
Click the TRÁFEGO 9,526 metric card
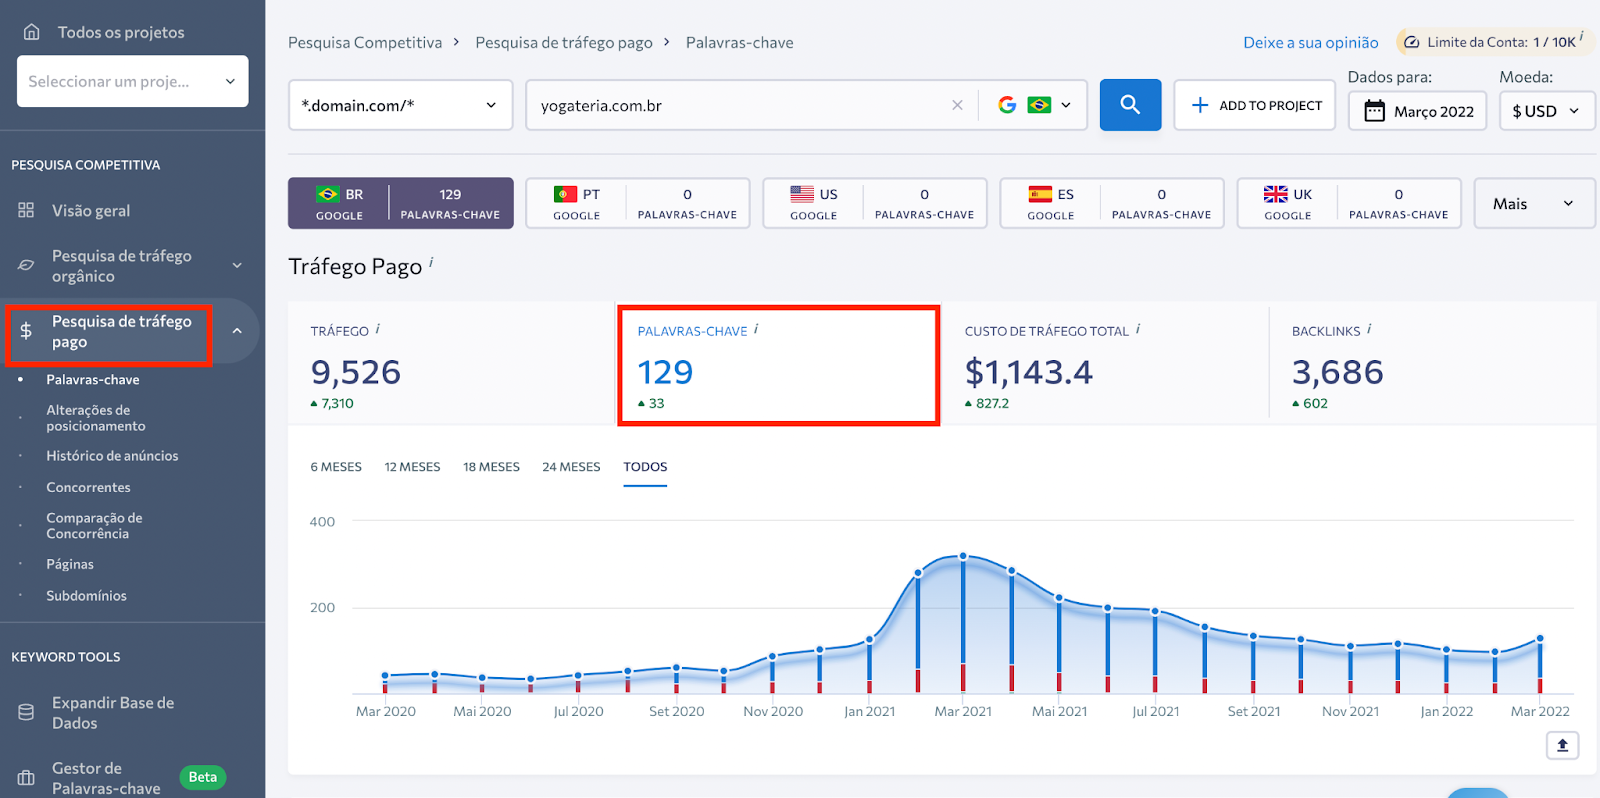click(x=451, y=364)
